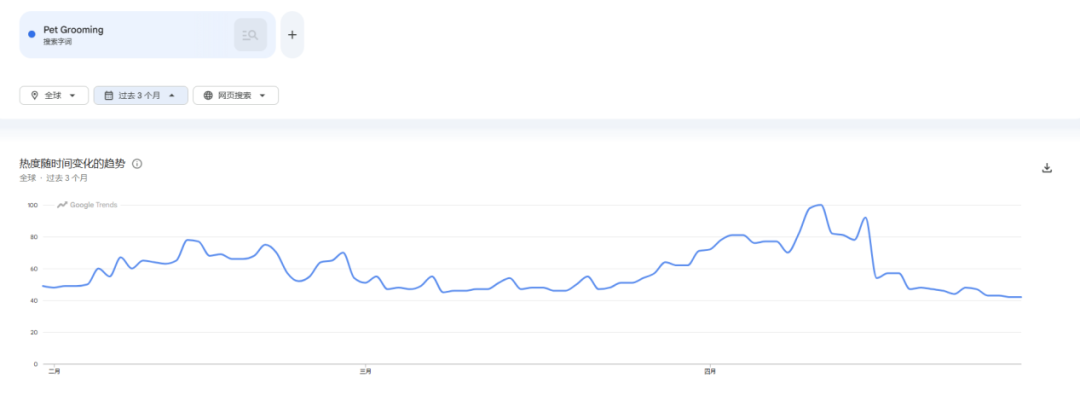Click the globe icon beside 网页搜索
This screenshot has width=1080, height=401.
pos(208,95)
